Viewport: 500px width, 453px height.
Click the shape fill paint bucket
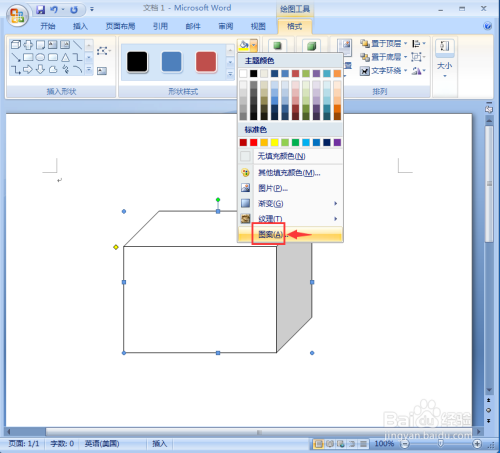[x=244, y=45]
